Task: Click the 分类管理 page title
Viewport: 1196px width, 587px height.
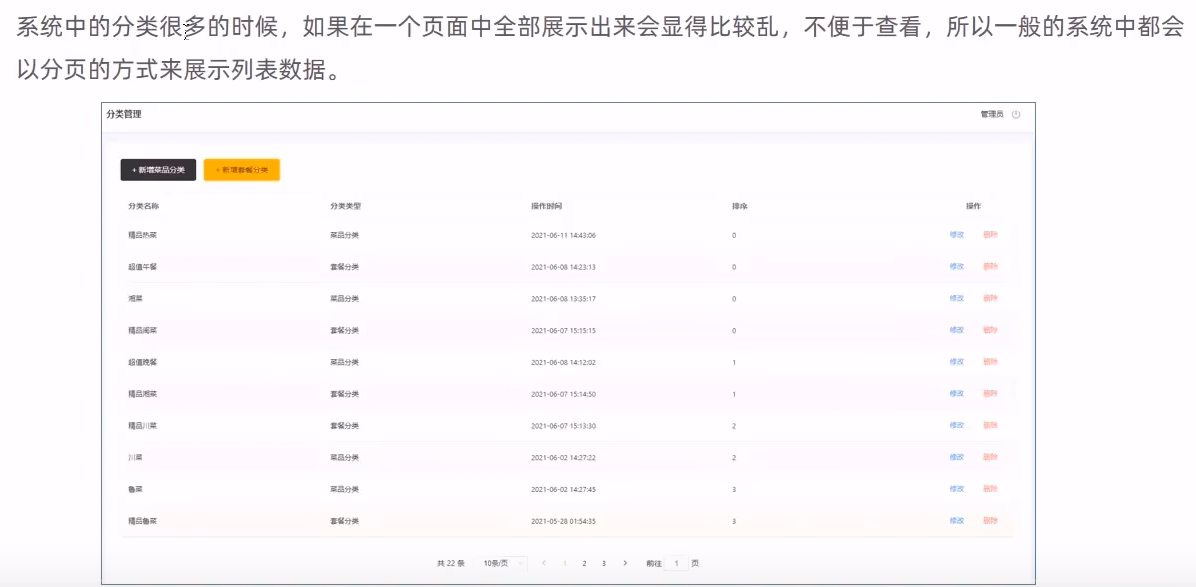Action: tap(125, 115)
